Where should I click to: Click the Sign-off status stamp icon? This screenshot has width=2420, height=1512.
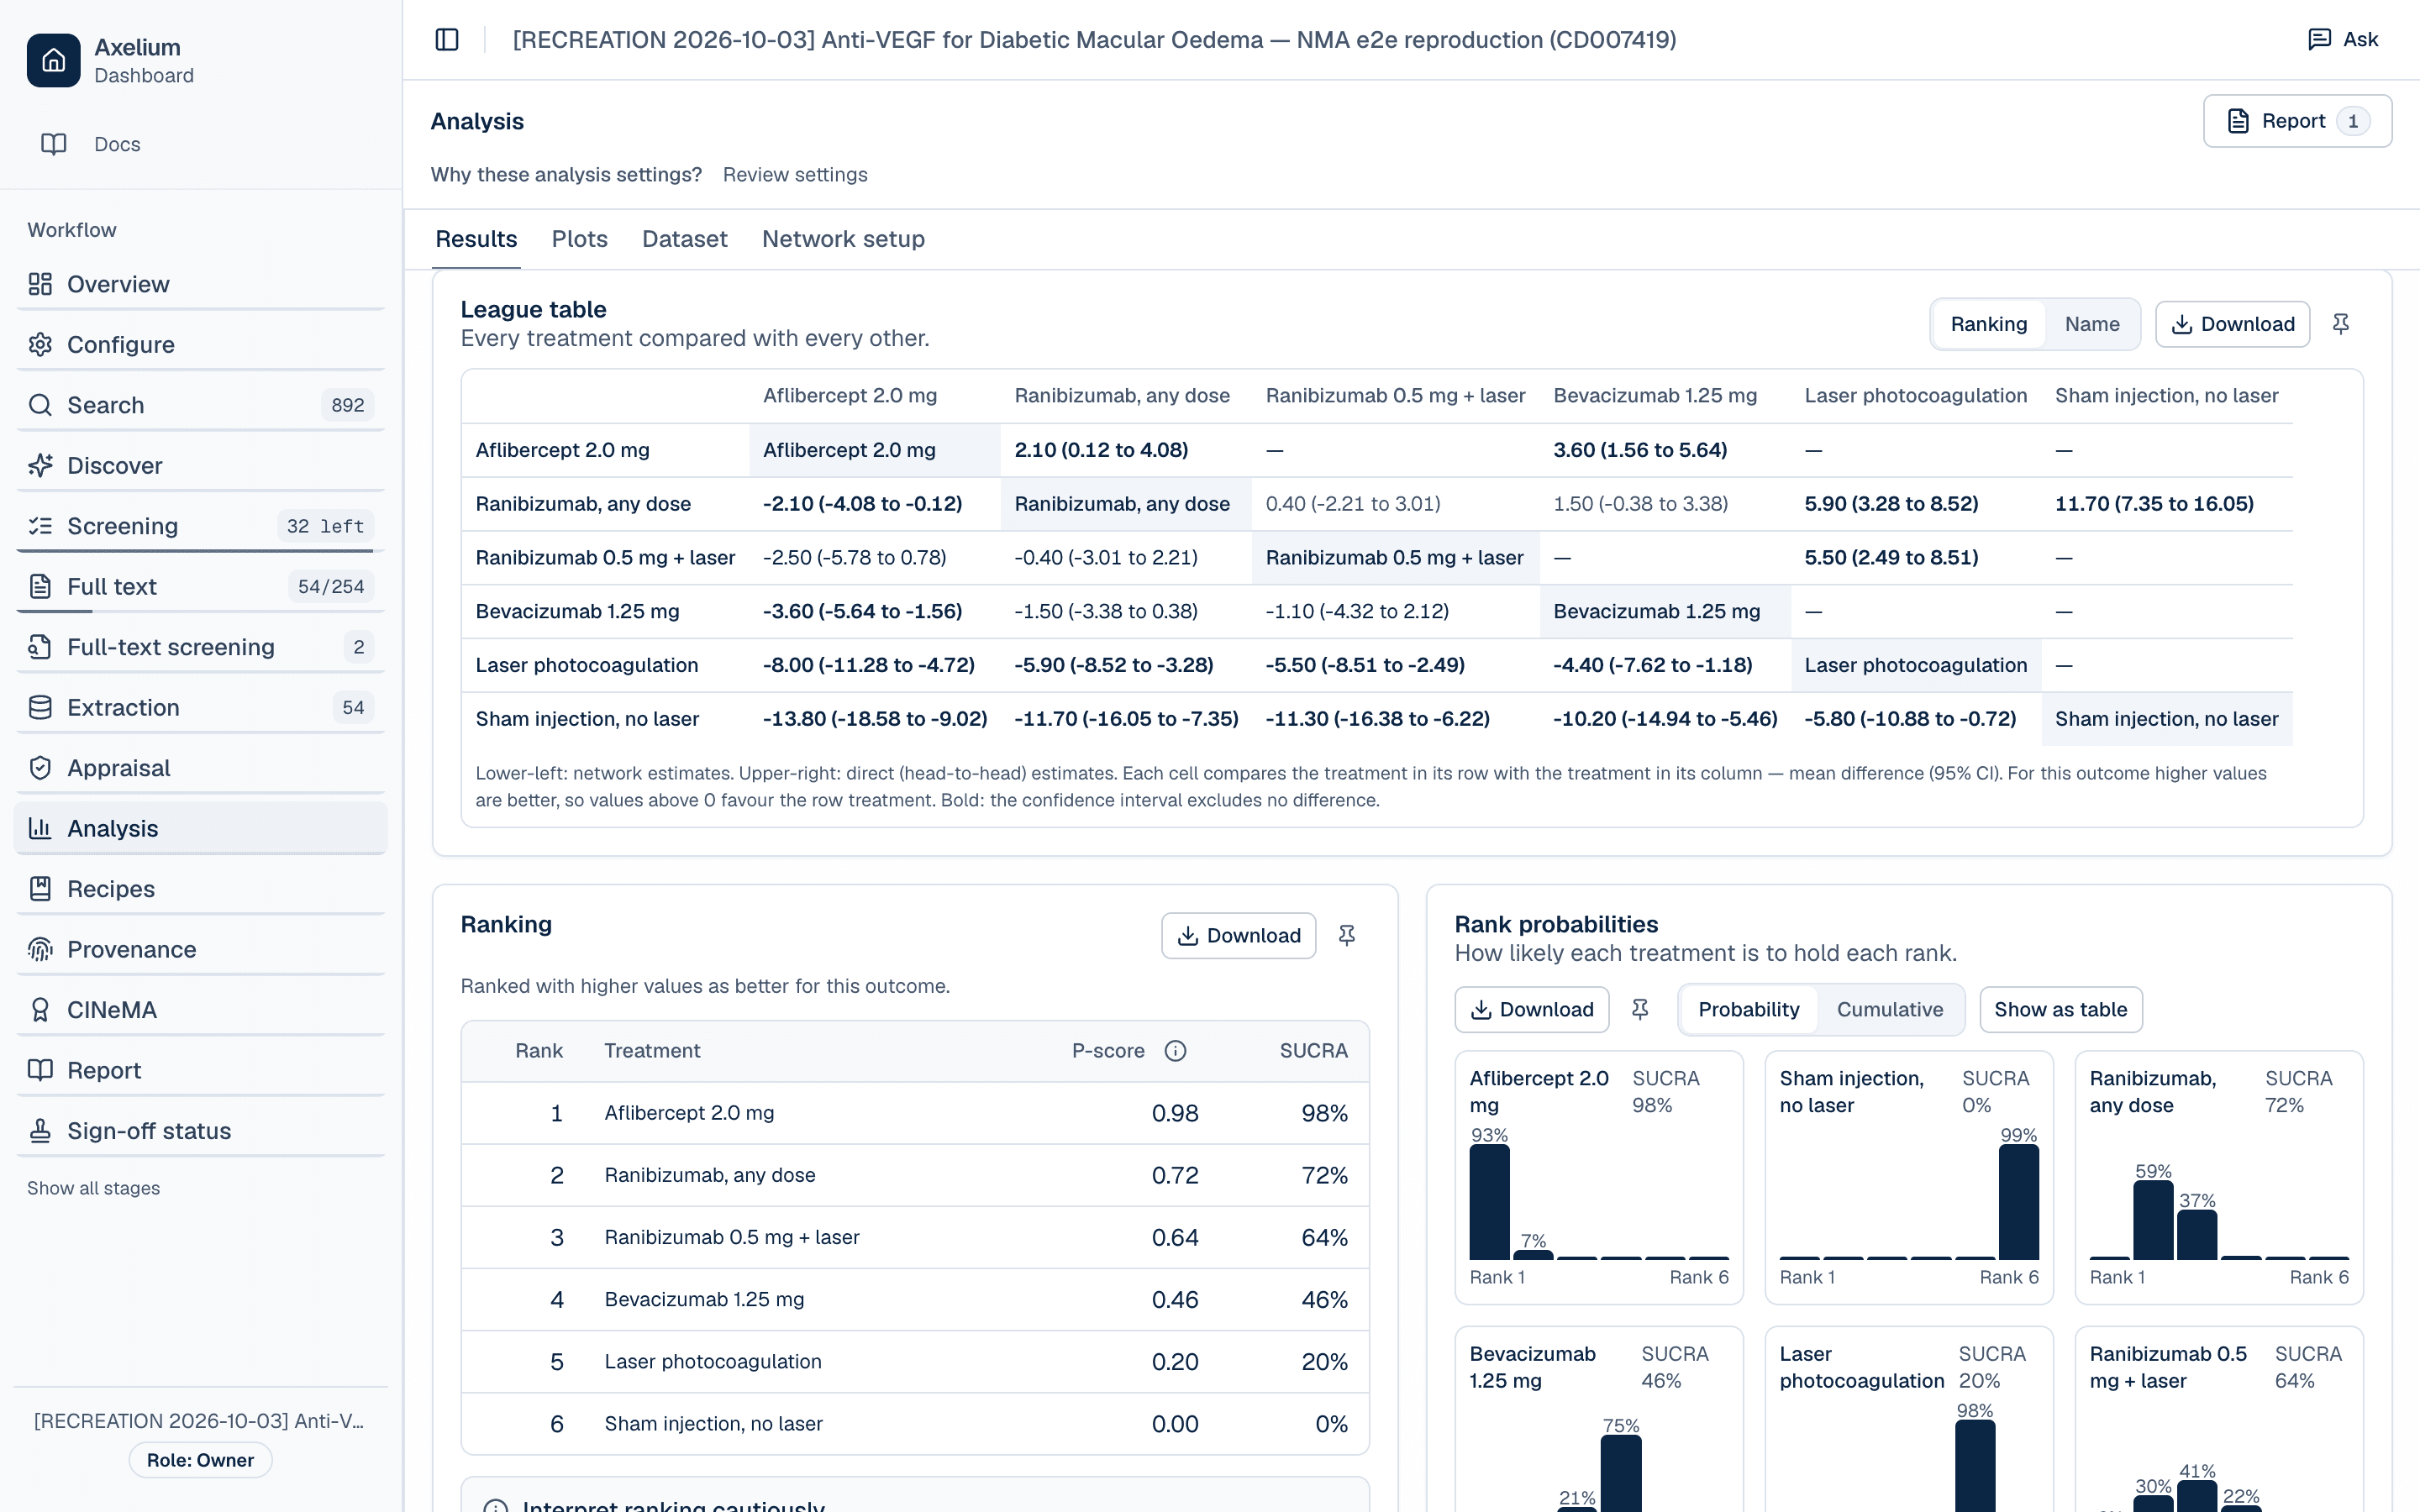40,1131
